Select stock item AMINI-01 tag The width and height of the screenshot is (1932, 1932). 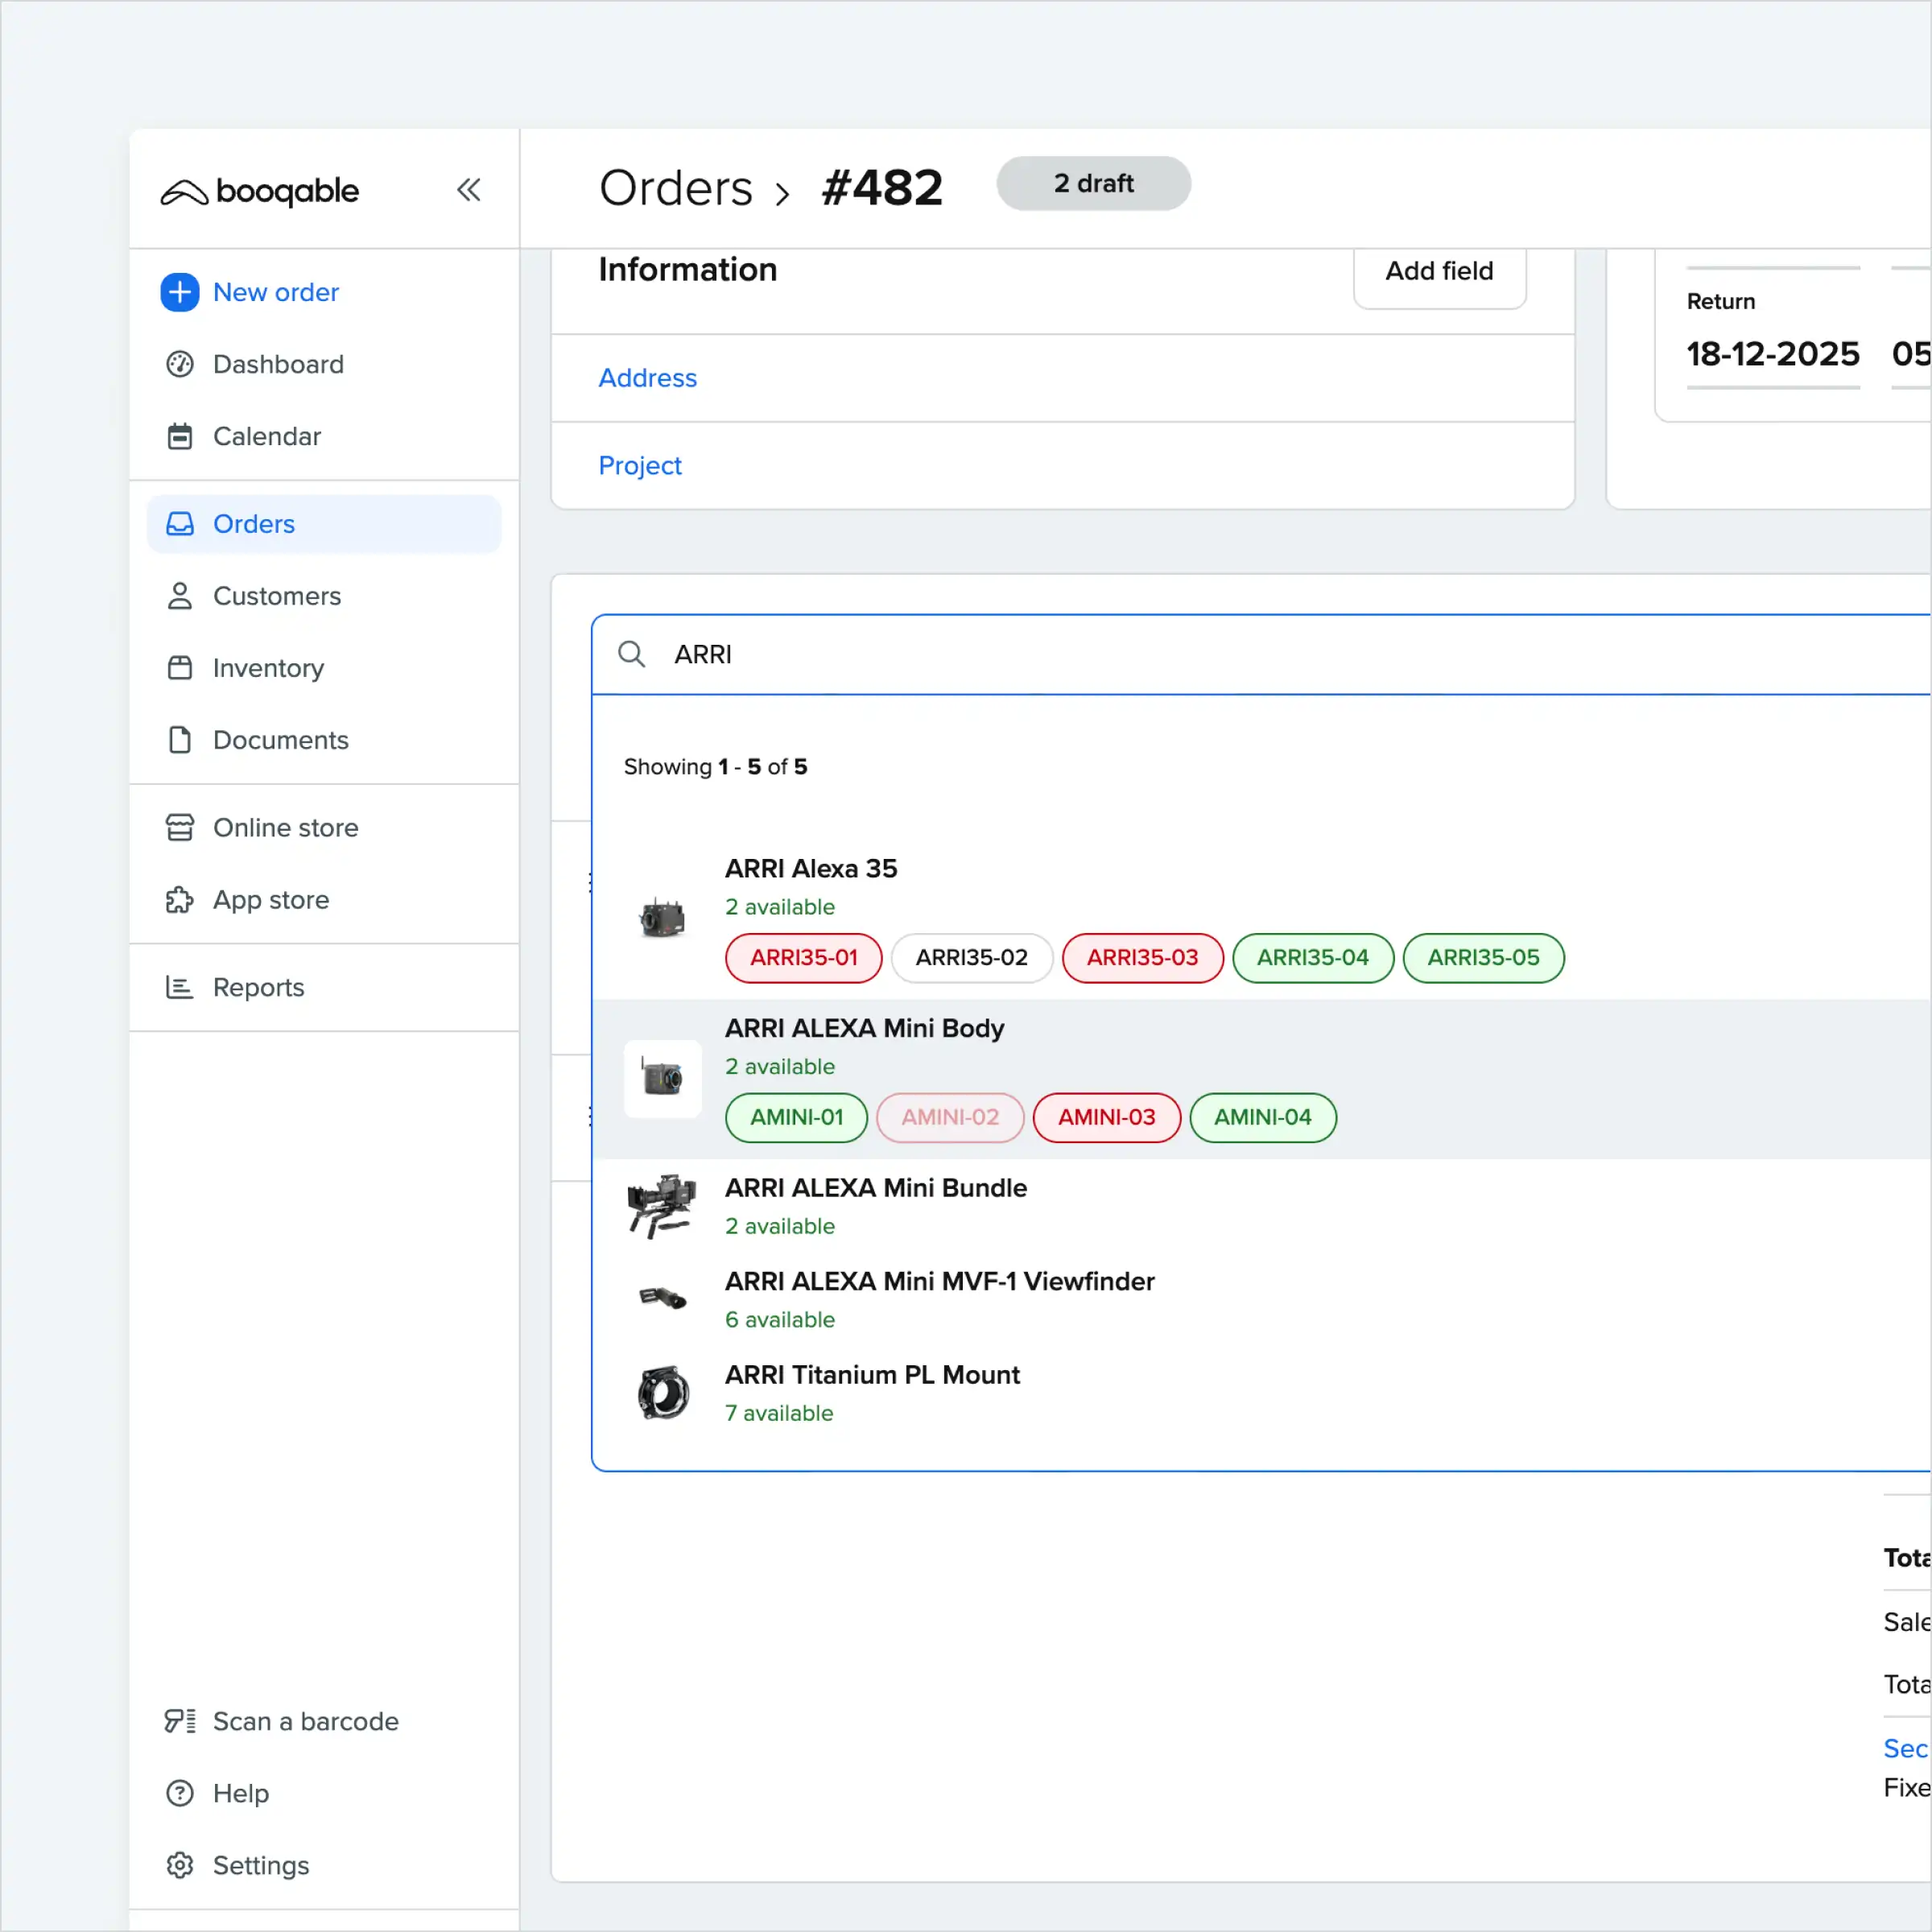796,1117
